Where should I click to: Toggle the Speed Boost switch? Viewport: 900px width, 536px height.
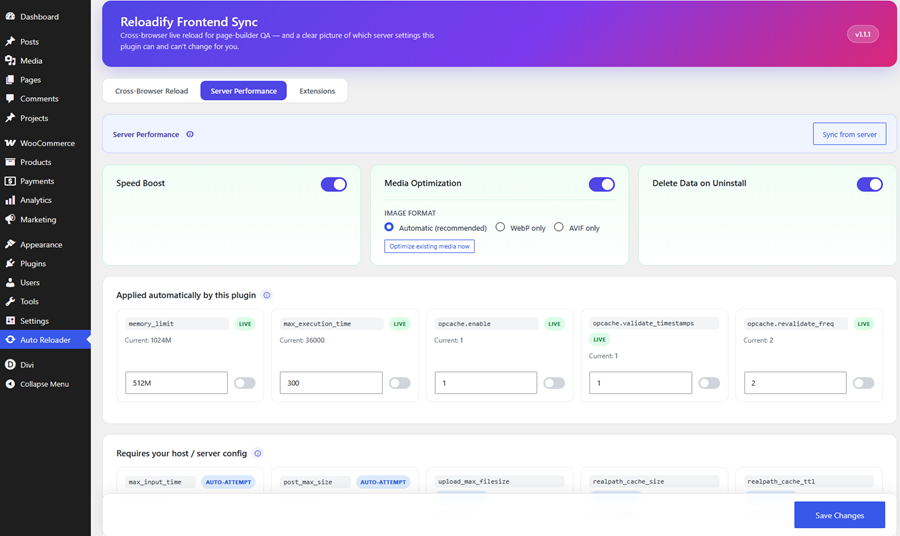tap(333, 184)
